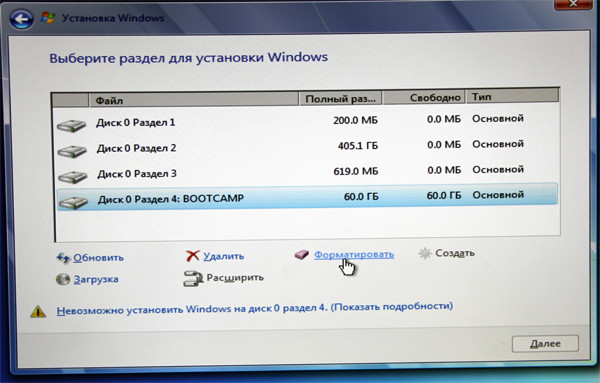This screenshot has height=383, width=600.
Task: Click the Расширить option
Action: click(x=235, y=277)
